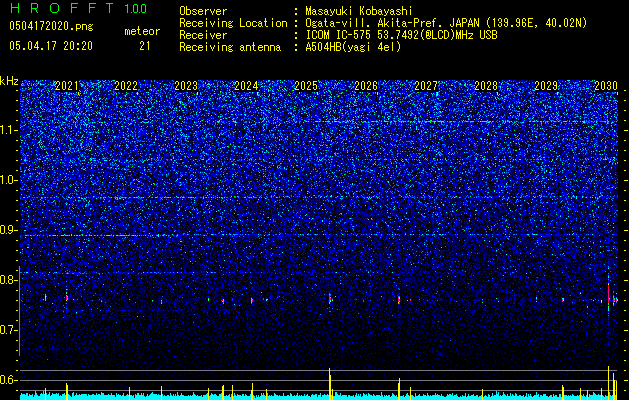This screenshot has width=629, height=400.
Task: Click the tall yellow signal peak at 2025
Action: pos(330,384)
